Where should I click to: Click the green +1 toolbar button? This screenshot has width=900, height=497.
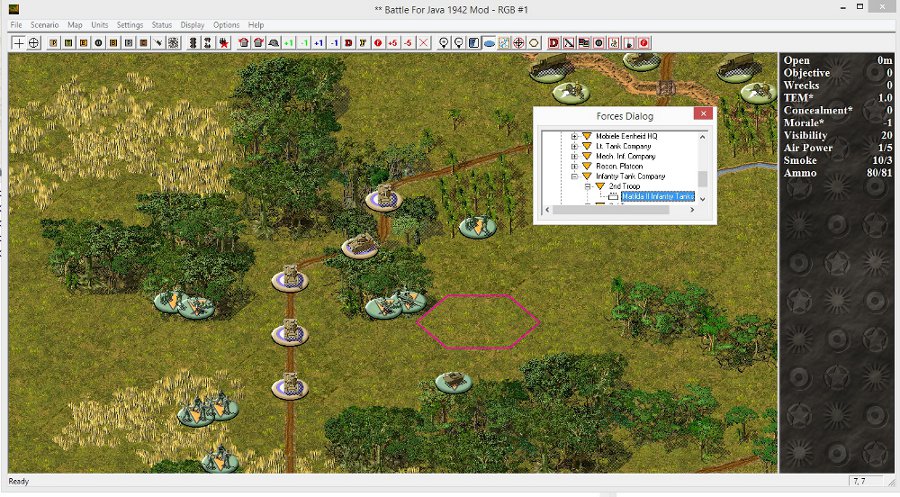(x=289, y=43)
